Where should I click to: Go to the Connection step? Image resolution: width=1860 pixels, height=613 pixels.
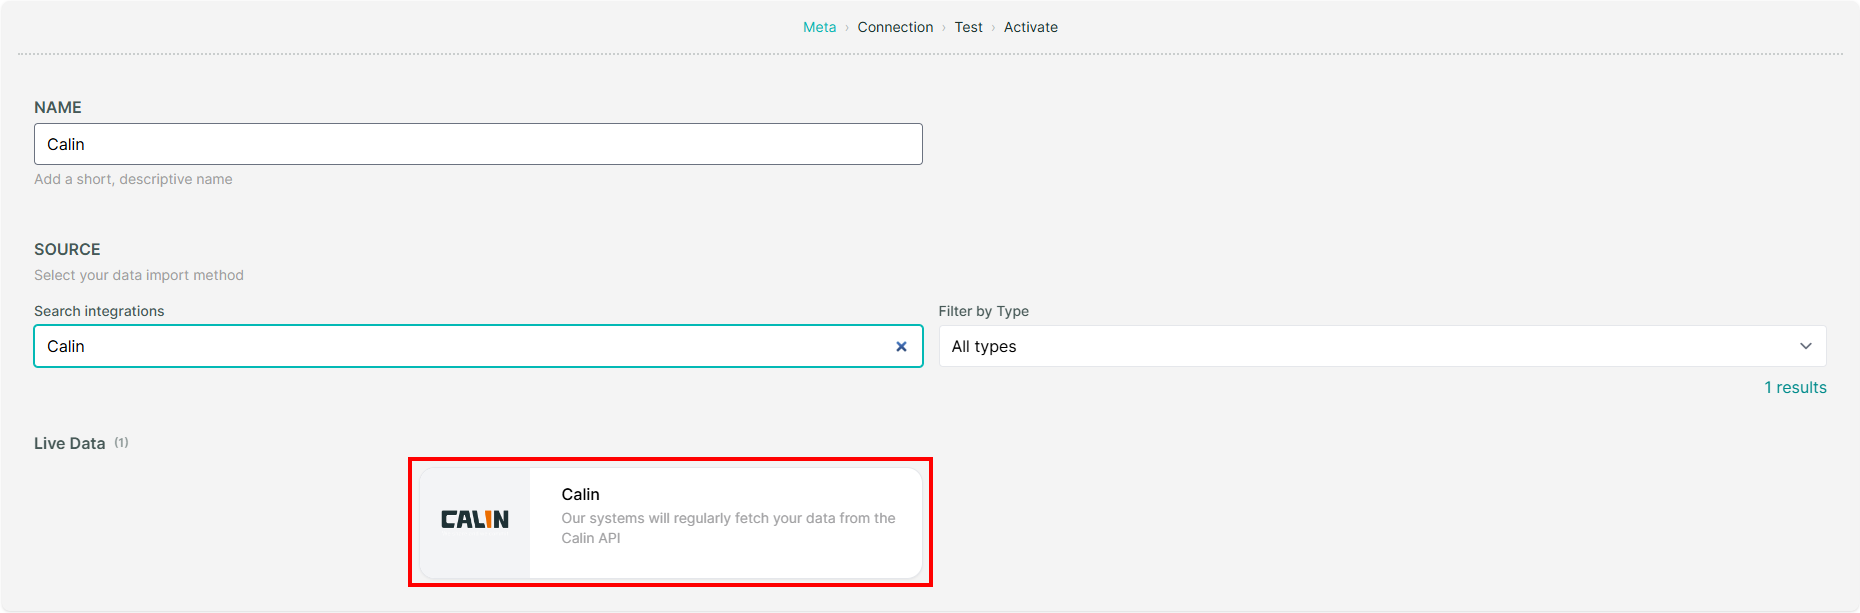[x=895, y=27]
